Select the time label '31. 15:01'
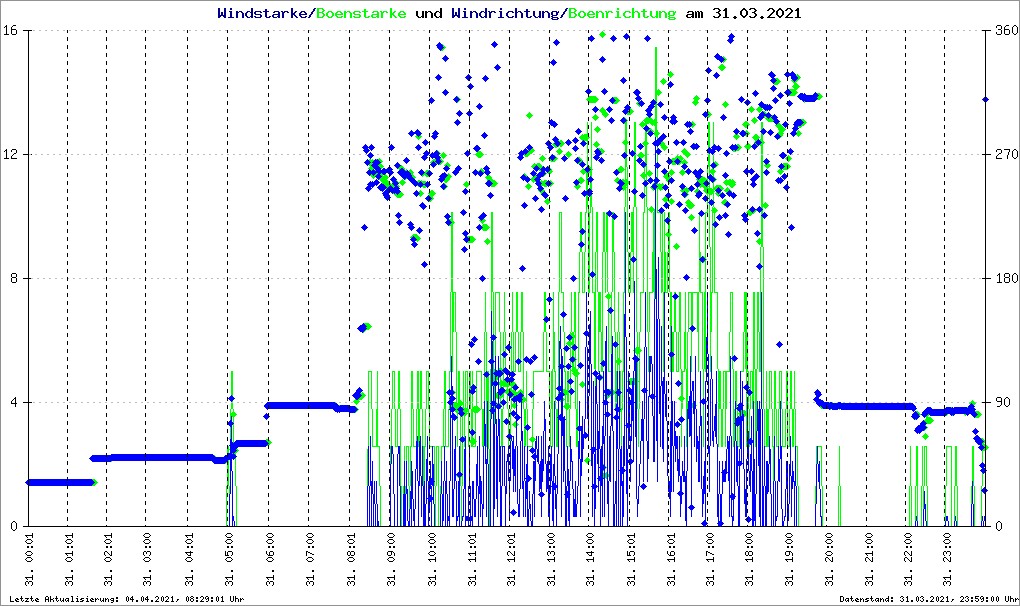The height and width of the screenshot is (606, 1020). tap(630, 559)
